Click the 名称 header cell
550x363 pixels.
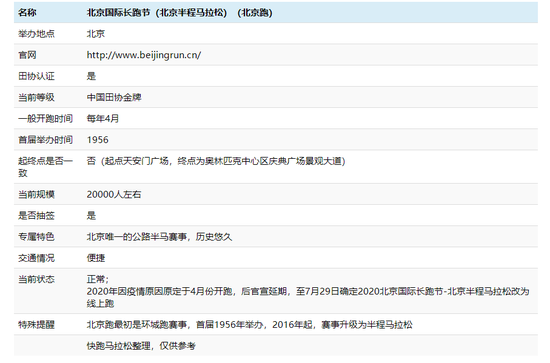click(x=27, y=13)
